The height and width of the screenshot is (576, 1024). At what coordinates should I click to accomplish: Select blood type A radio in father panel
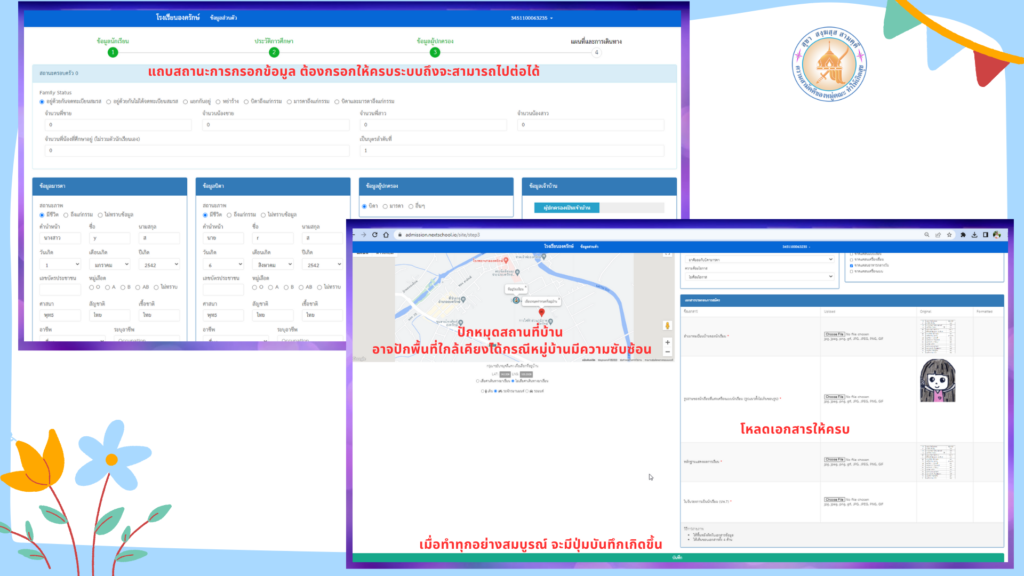[x=270, y=287]
